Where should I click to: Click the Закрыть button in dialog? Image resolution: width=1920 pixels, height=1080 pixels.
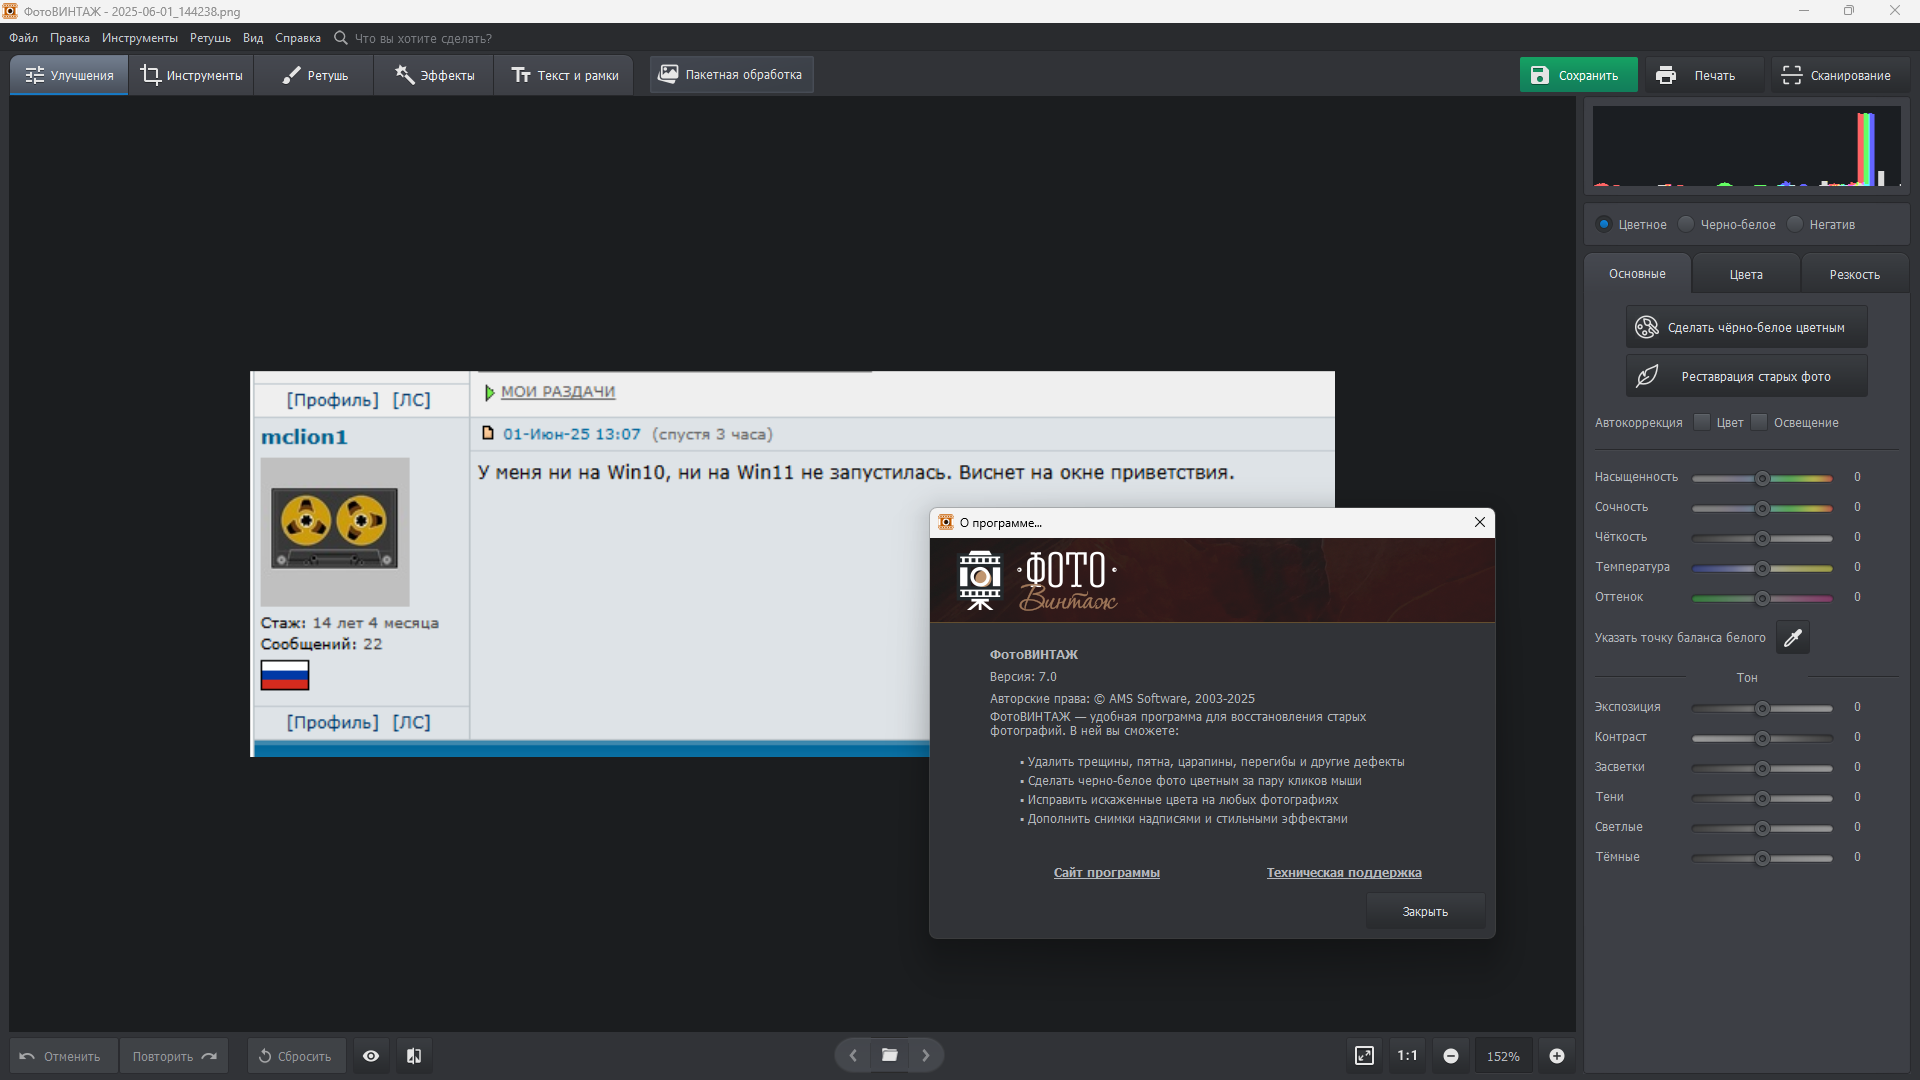[1425, 911]
